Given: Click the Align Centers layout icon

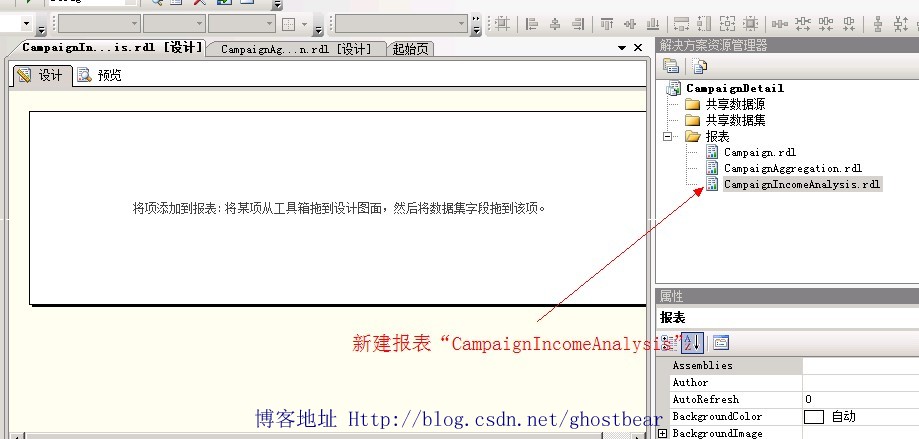Looking at the screenshot, I should tap(555, 24).
